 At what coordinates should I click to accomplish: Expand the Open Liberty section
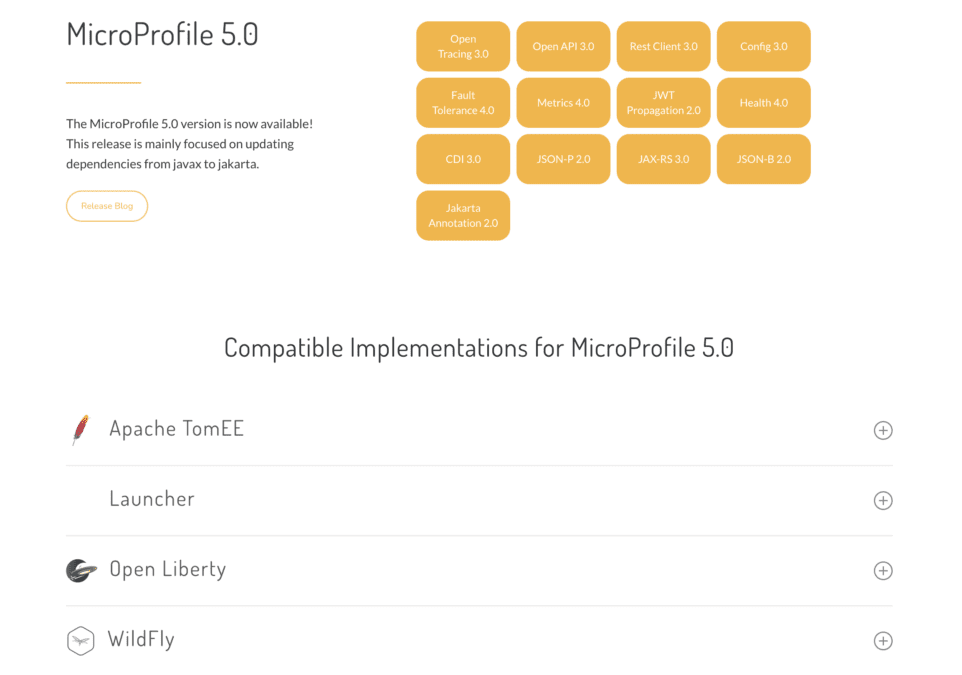tap(883, 570)
